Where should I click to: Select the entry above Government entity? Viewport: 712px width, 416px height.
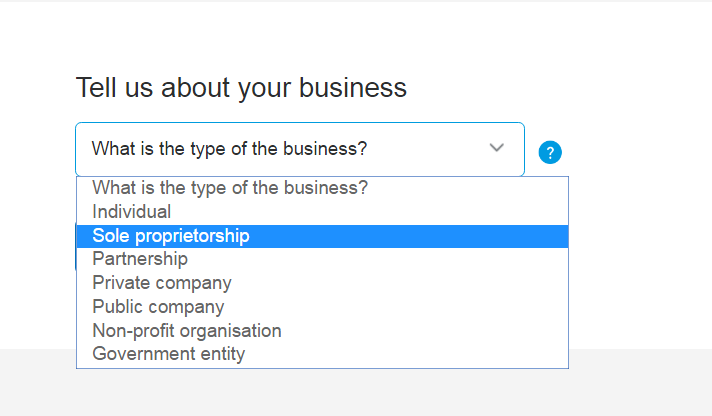click(187, 330)
